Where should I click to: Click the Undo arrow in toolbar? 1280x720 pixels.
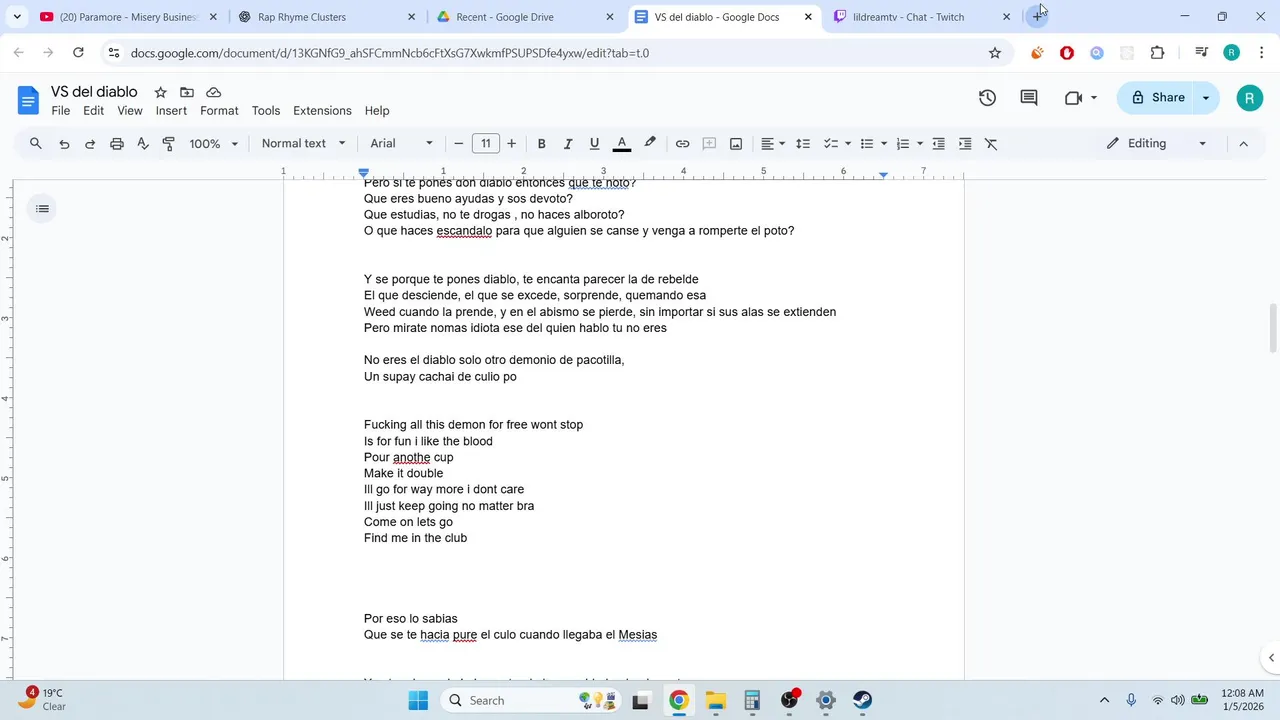pos(64,144)
